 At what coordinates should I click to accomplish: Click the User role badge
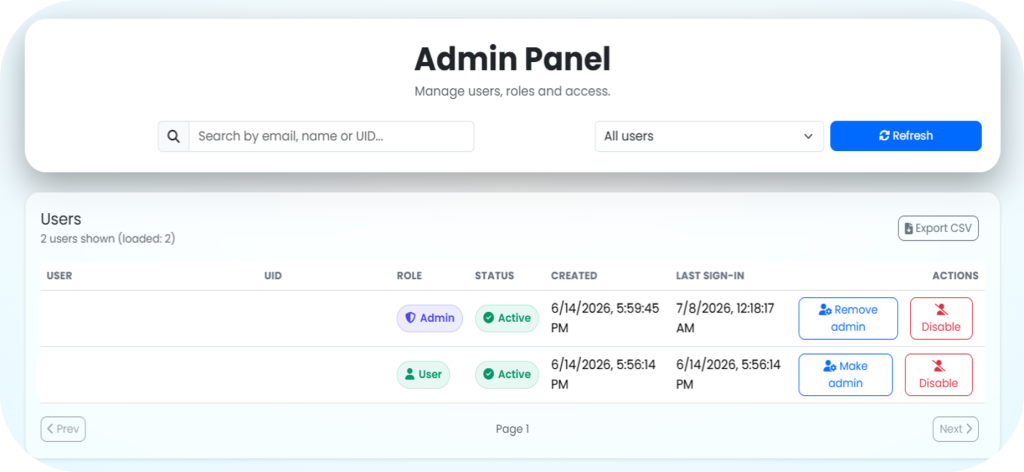[423, 375]
